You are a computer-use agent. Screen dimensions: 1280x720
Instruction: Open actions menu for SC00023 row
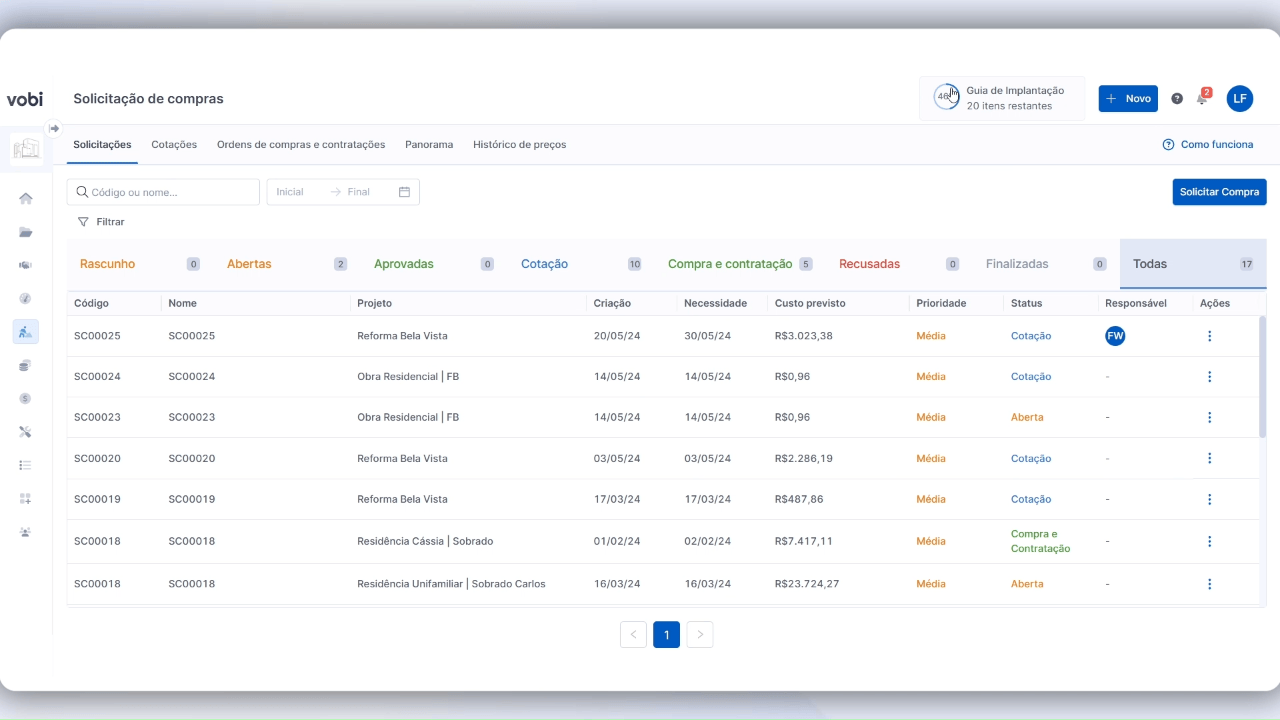(1209, 417)
